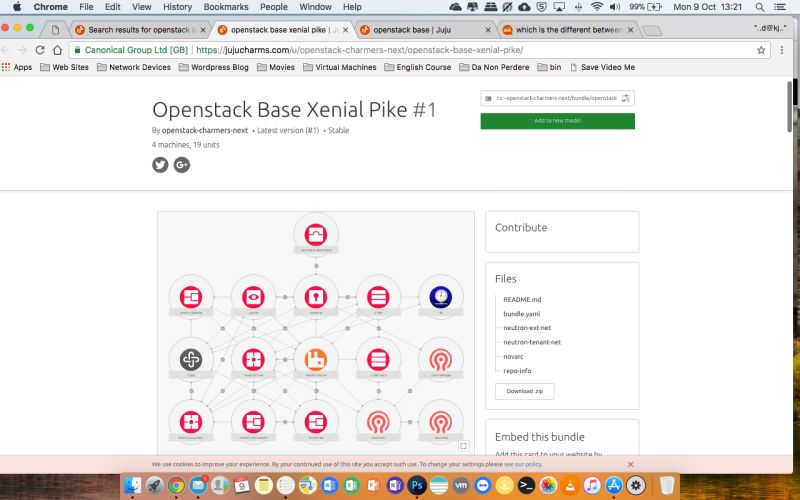
Task: Switch to the 'Search results for openstack' tab
Action: (139, 30)
